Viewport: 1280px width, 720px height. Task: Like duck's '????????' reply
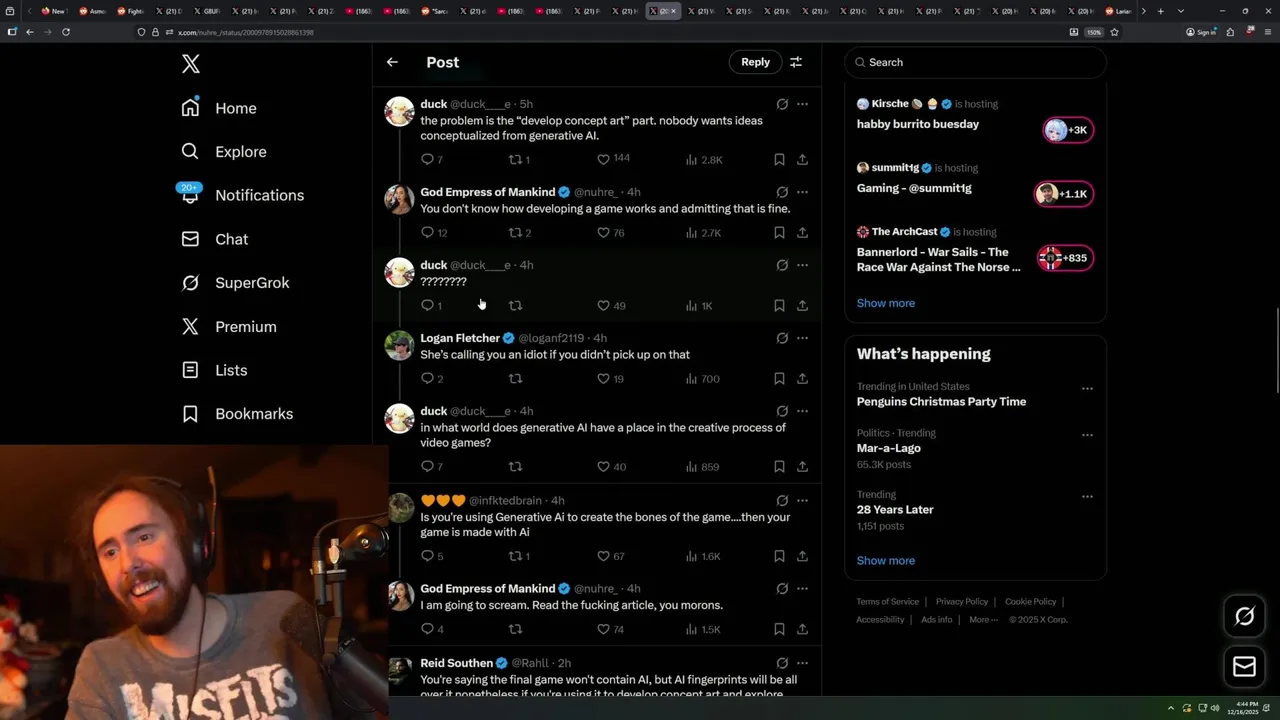point(610,305)
